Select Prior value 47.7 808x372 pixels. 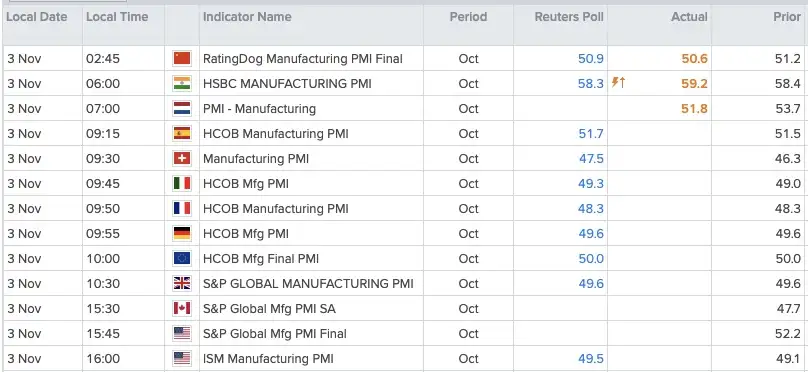[x=788, y=309]
